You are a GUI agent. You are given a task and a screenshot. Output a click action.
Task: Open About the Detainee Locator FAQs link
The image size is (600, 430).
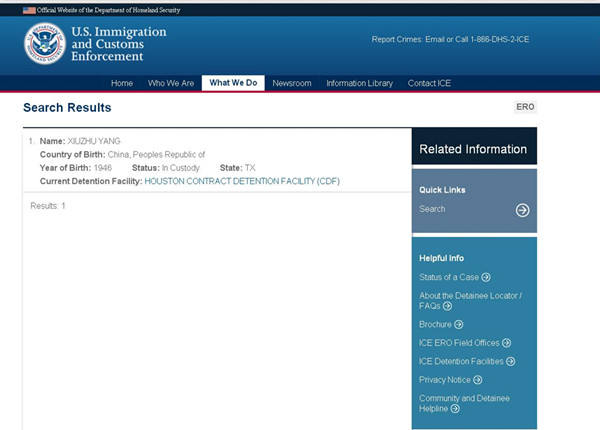point(470,300)
